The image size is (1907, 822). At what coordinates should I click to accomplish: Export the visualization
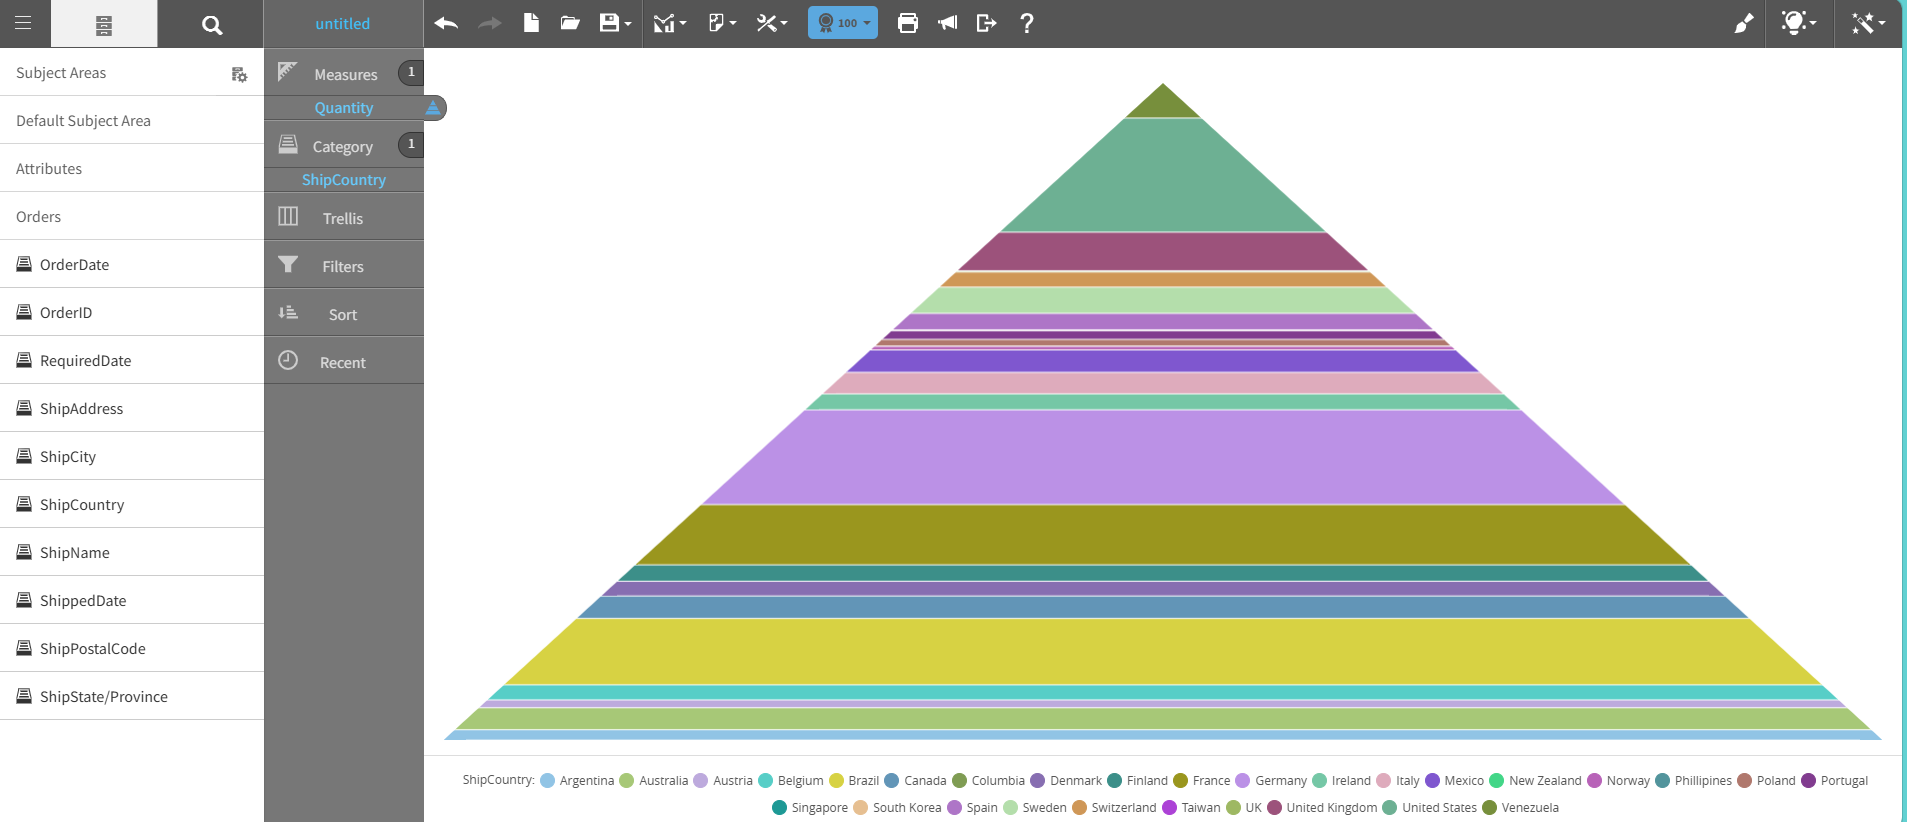(987, 23)
